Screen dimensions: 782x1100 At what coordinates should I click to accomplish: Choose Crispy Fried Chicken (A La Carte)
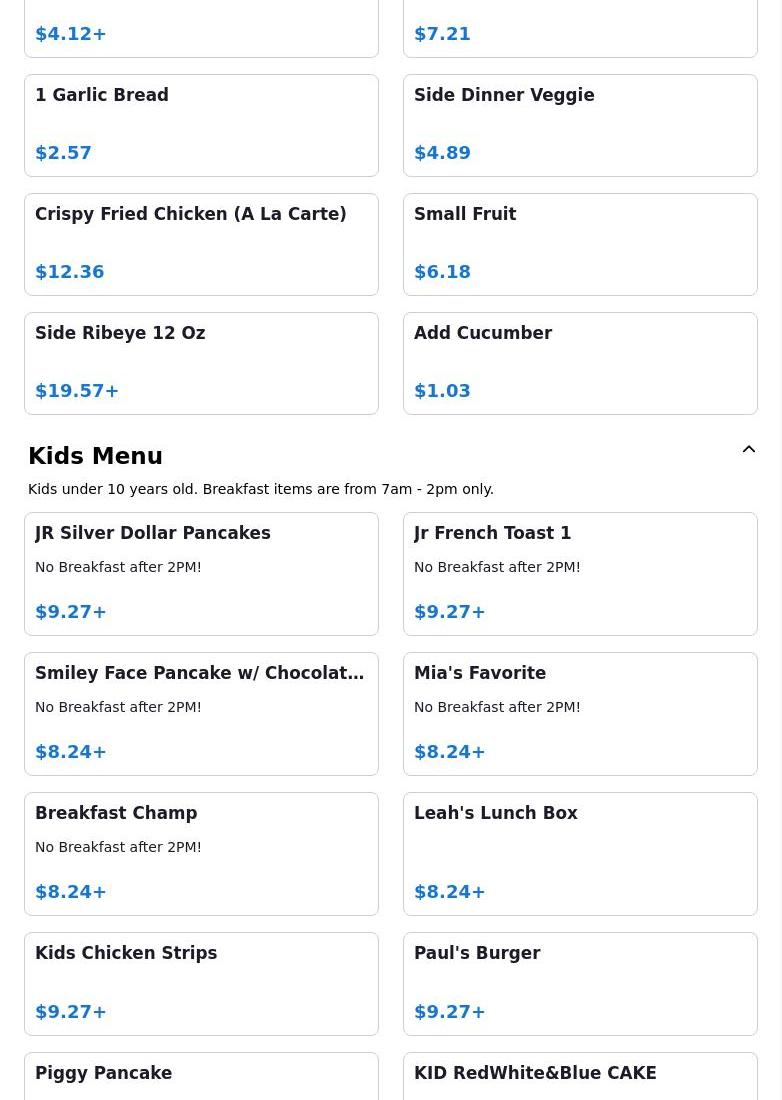(201, 244)
